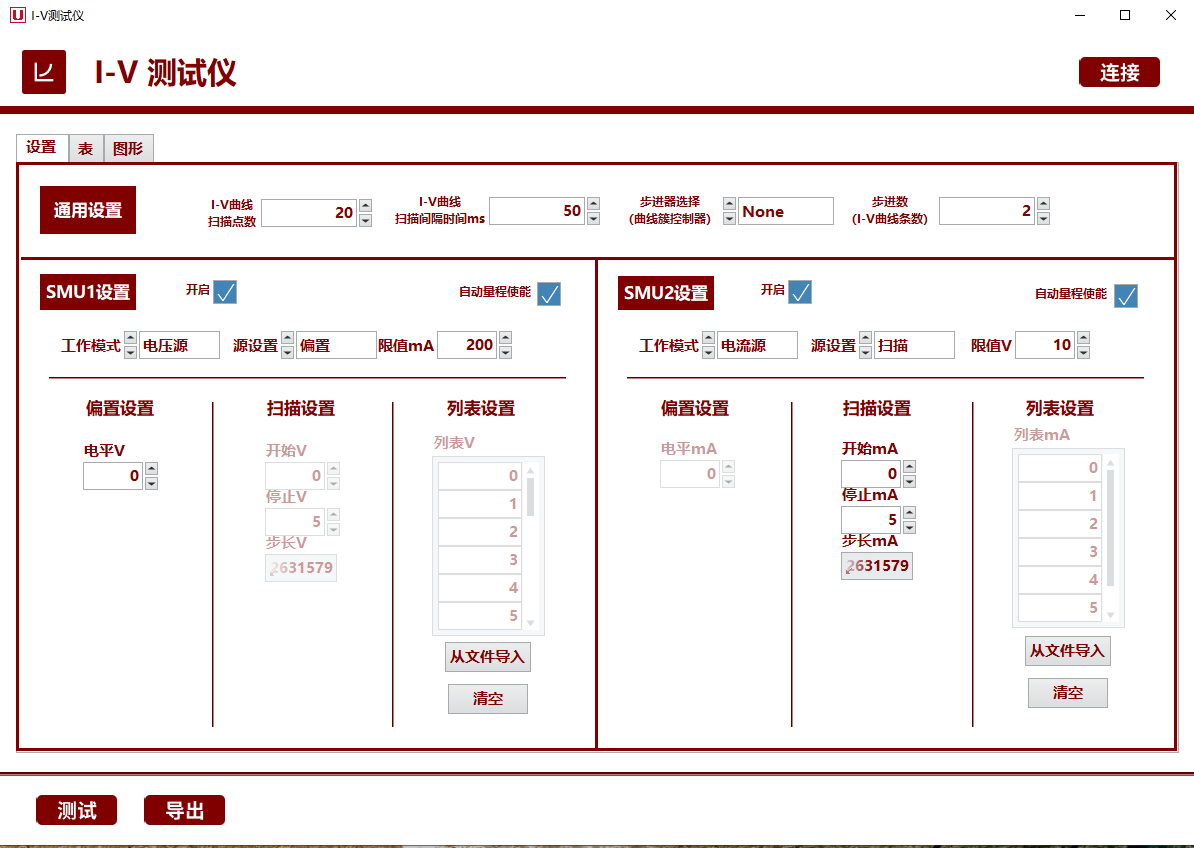1194x848 pixels.
Task: Toggle SMU2 开启 checkbox
Action: pyautogui.click(x=800, y=292)
